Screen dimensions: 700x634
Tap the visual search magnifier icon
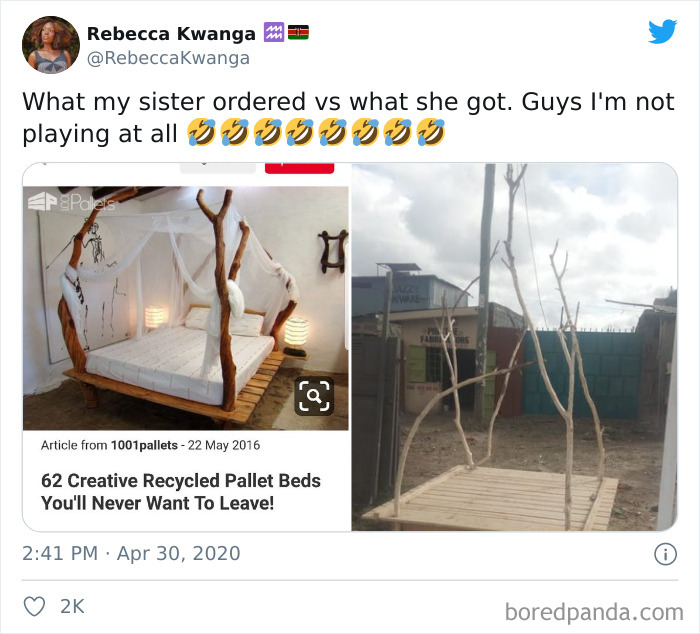(314, 397)
